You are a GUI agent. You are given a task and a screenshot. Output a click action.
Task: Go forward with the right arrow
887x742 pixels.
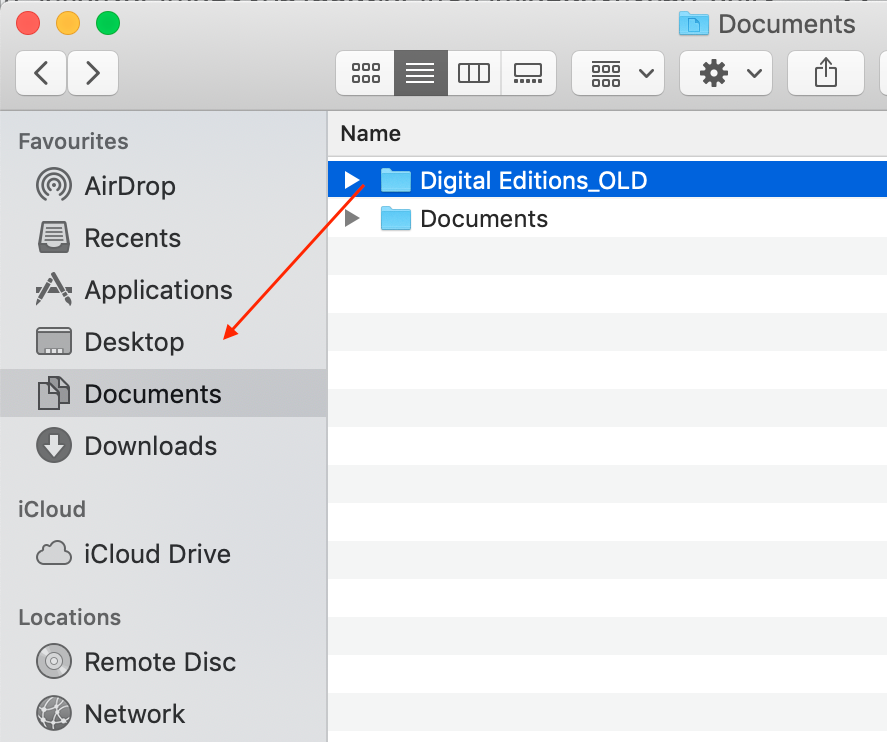point(93,73)
